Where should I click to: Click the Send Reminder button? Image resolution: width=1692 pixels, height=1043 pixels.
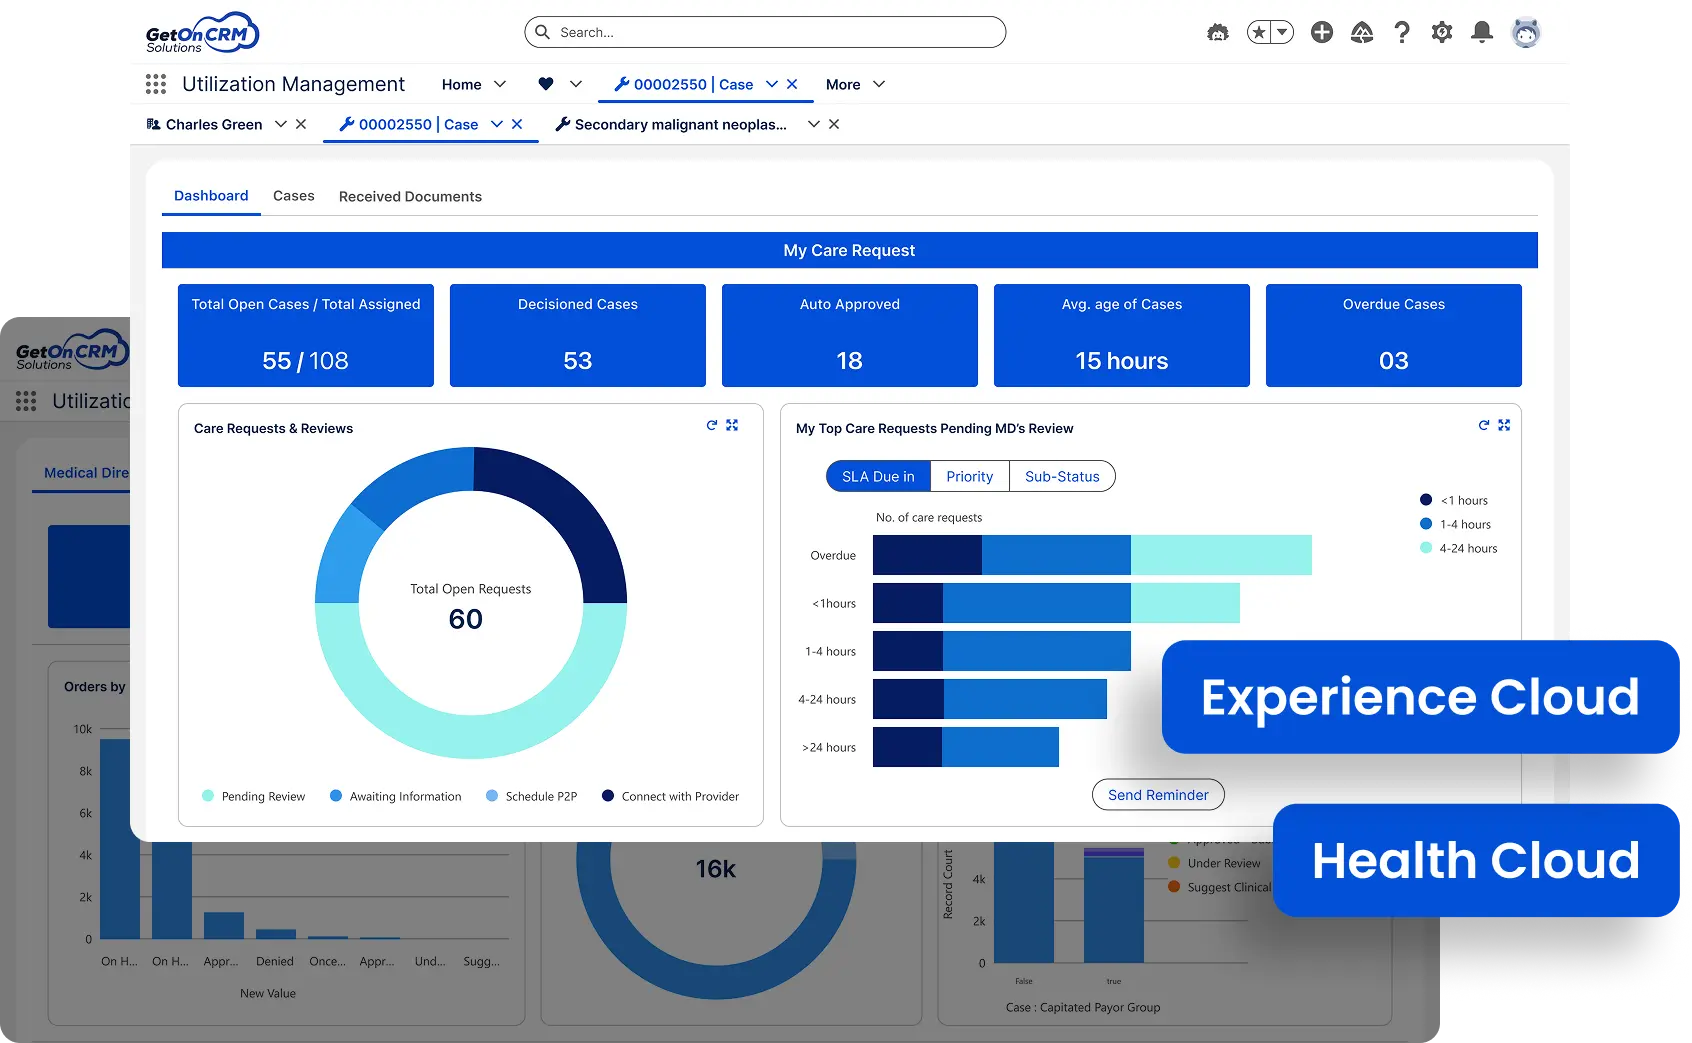tap(1157, 794)
